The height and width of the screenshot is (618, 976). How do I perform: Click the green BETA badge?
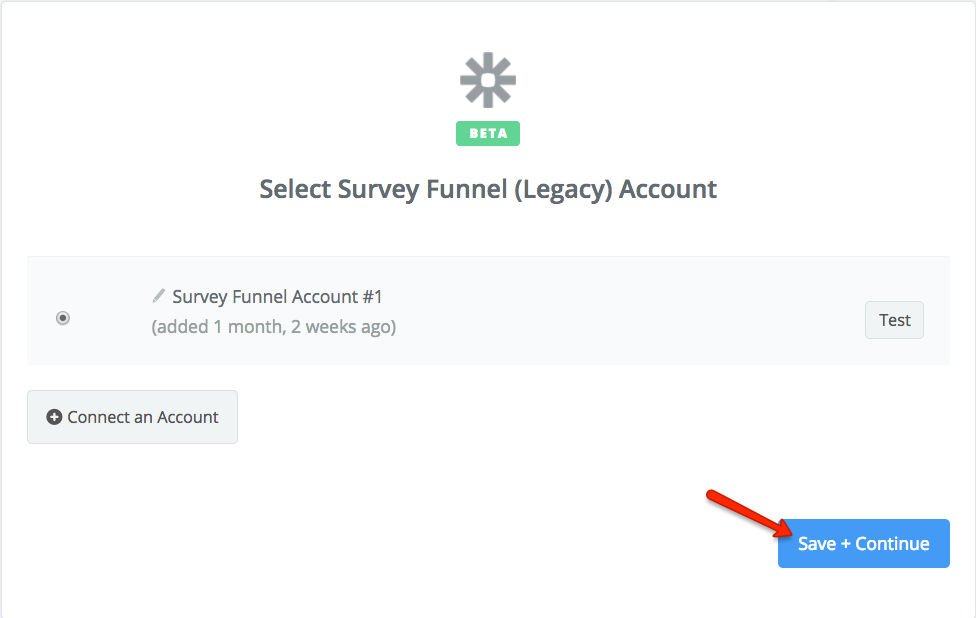click(x=488, y=133)
